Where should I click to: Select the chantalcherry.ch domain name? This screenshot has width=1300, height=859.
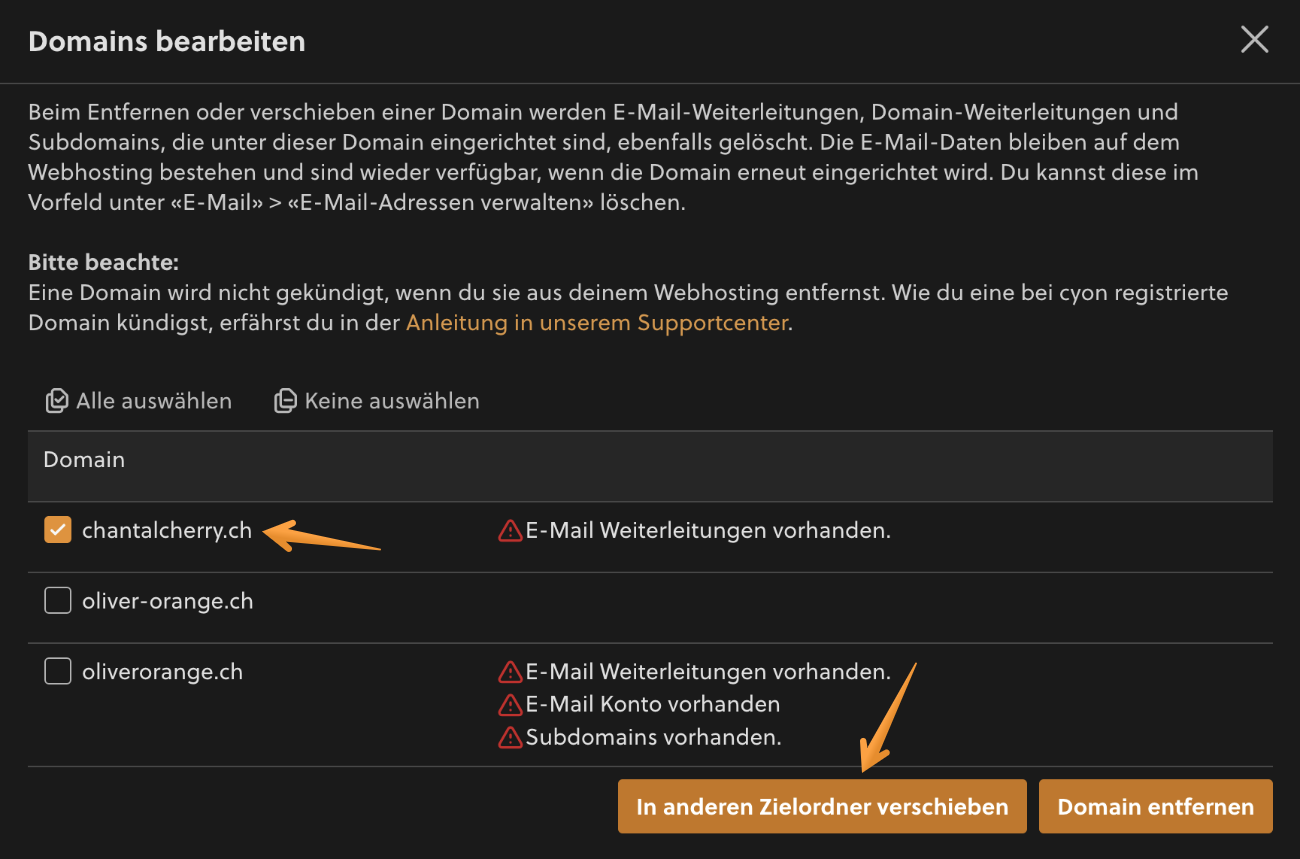[x=167, y=530]
